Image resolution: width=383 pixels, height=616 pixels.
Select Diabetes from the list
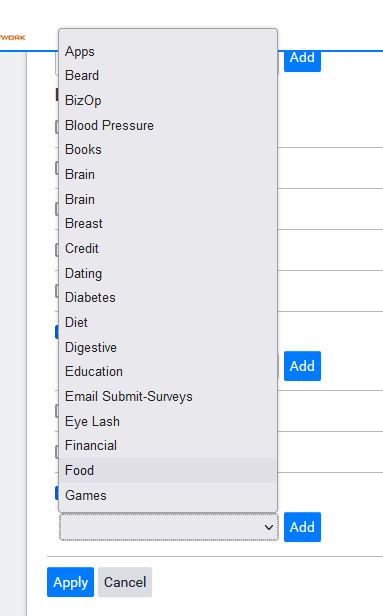click(168, 297)
